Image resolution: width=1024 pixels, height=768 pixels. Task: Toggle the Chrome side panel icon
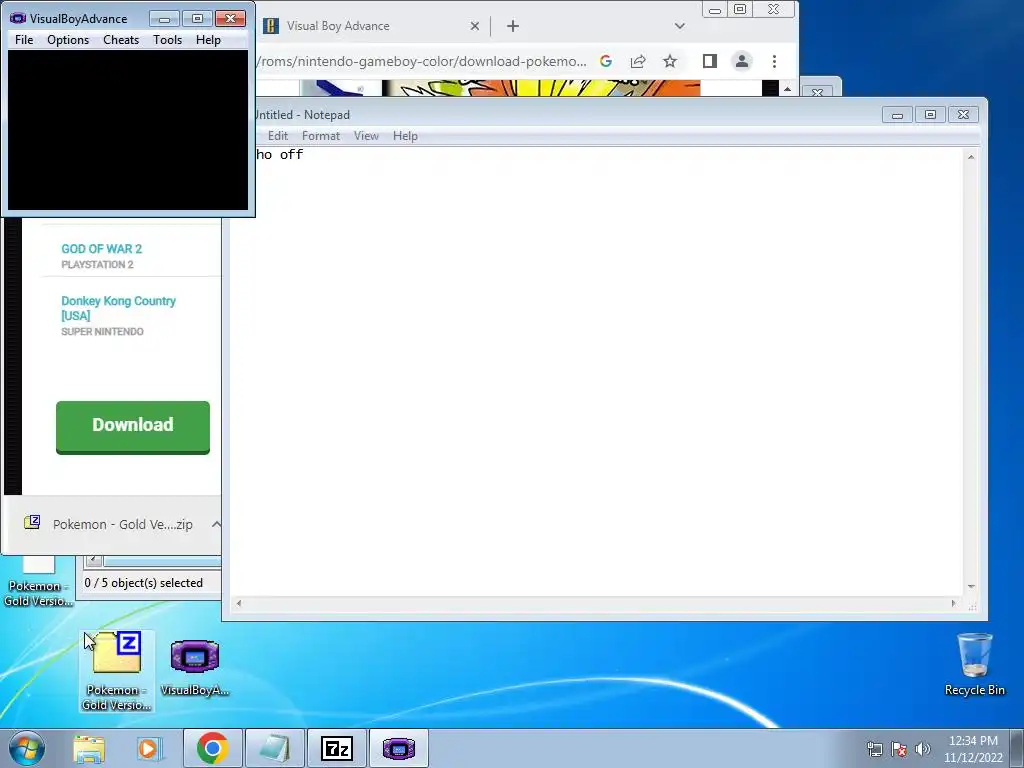[x=710, y=61]
